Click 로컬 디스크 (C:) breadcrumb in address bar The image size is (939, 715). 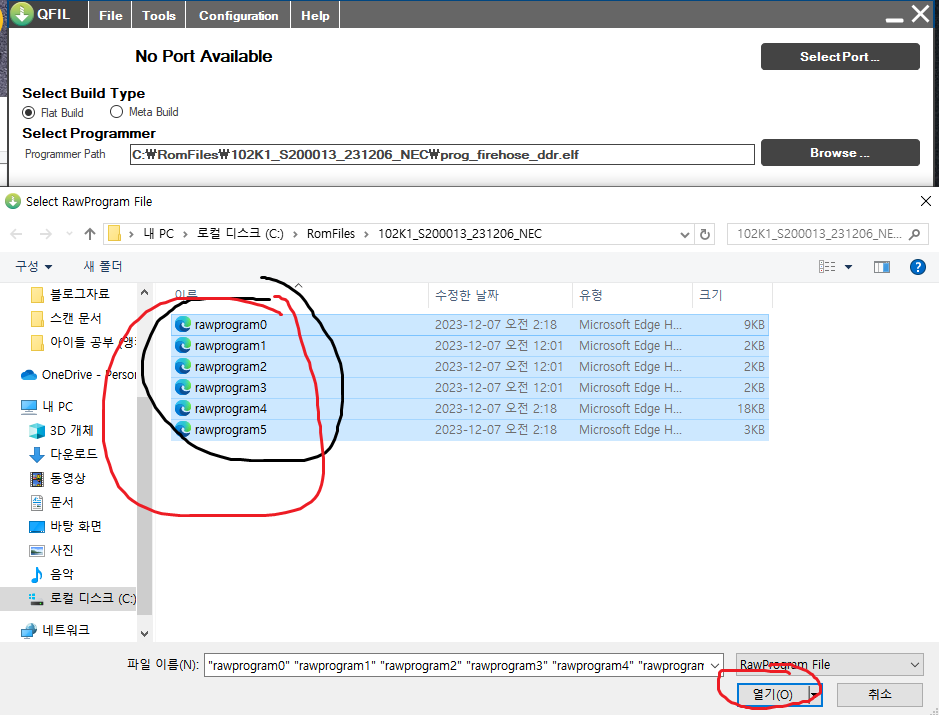coord(240,234)
